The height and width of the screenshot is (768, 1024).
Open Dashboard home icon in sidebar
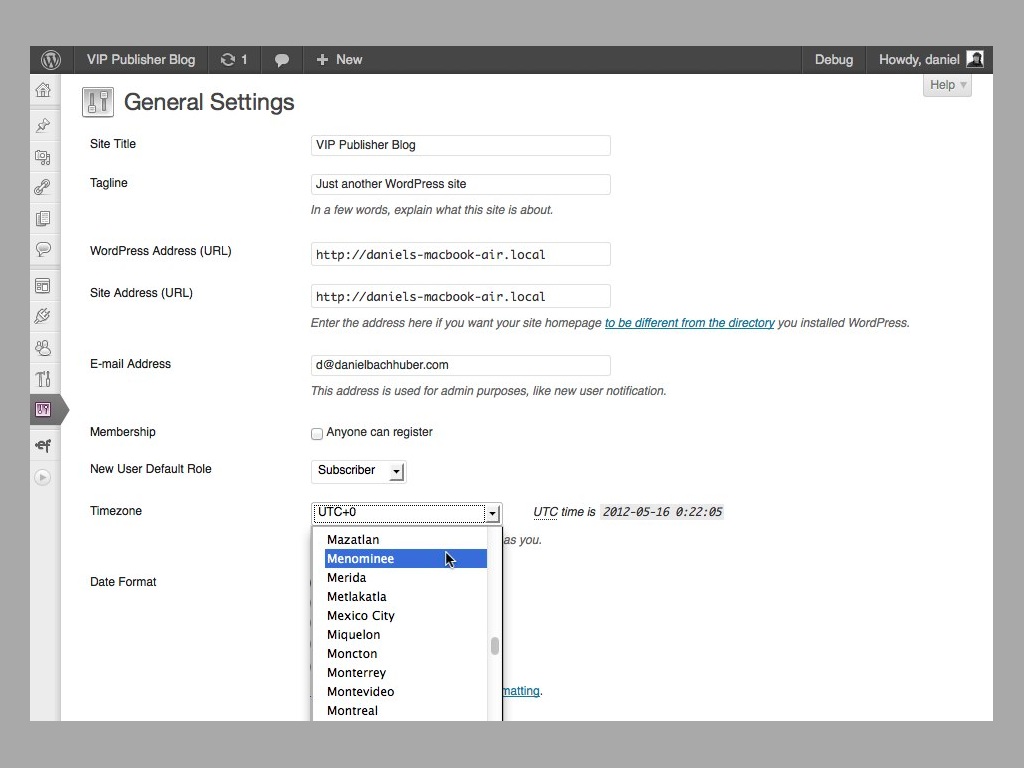click(43, 90)
